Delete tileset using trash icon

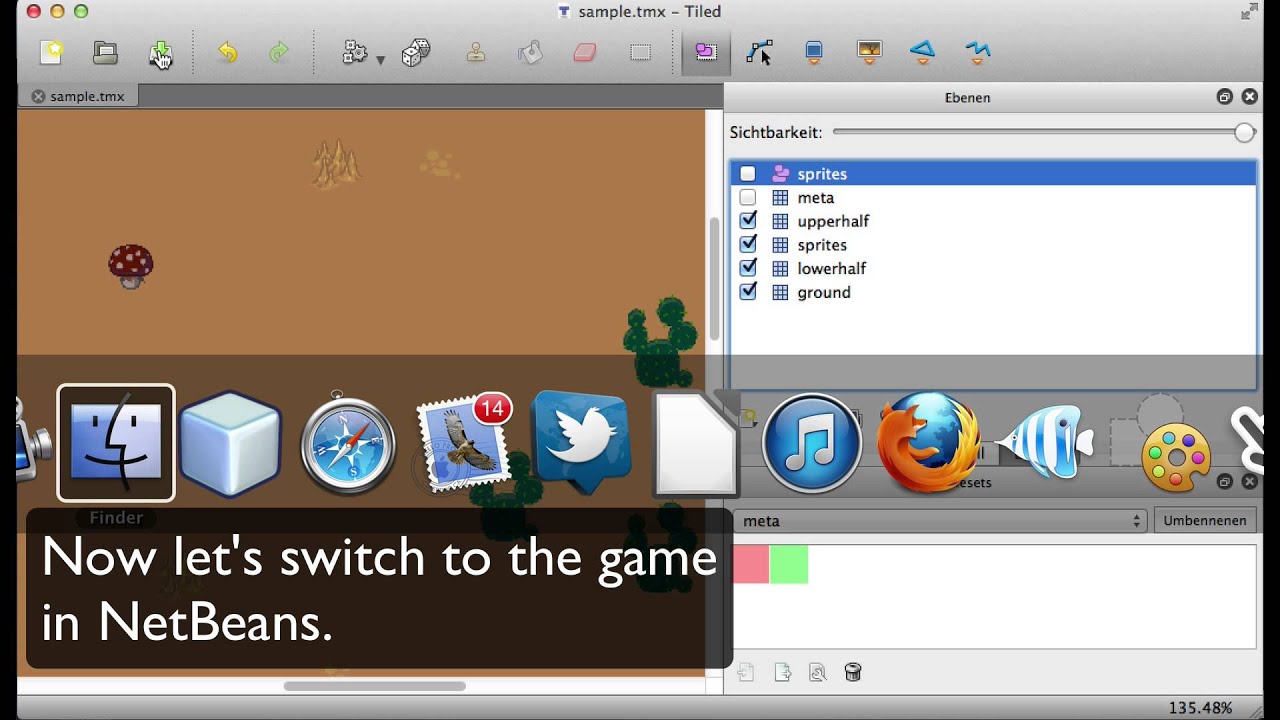[853, 672]
